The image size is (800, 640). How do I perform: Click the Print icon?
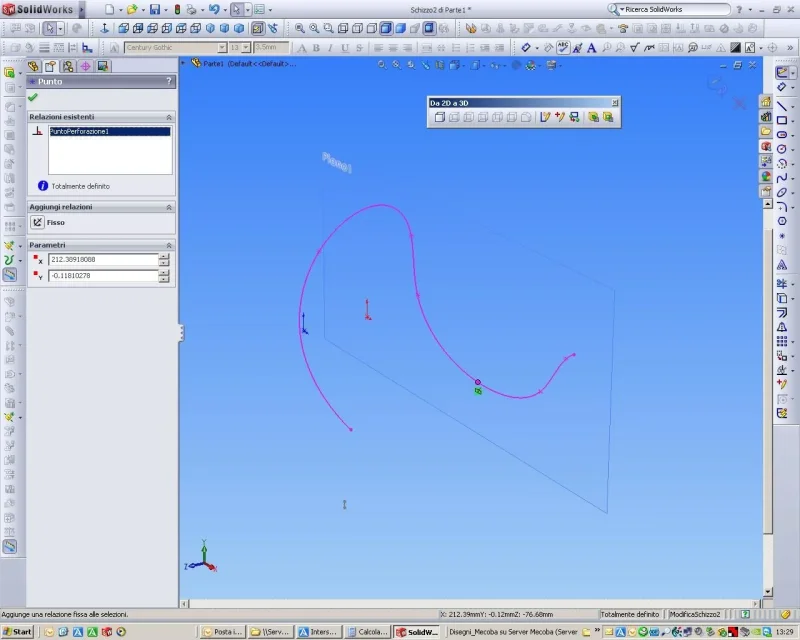191,9
